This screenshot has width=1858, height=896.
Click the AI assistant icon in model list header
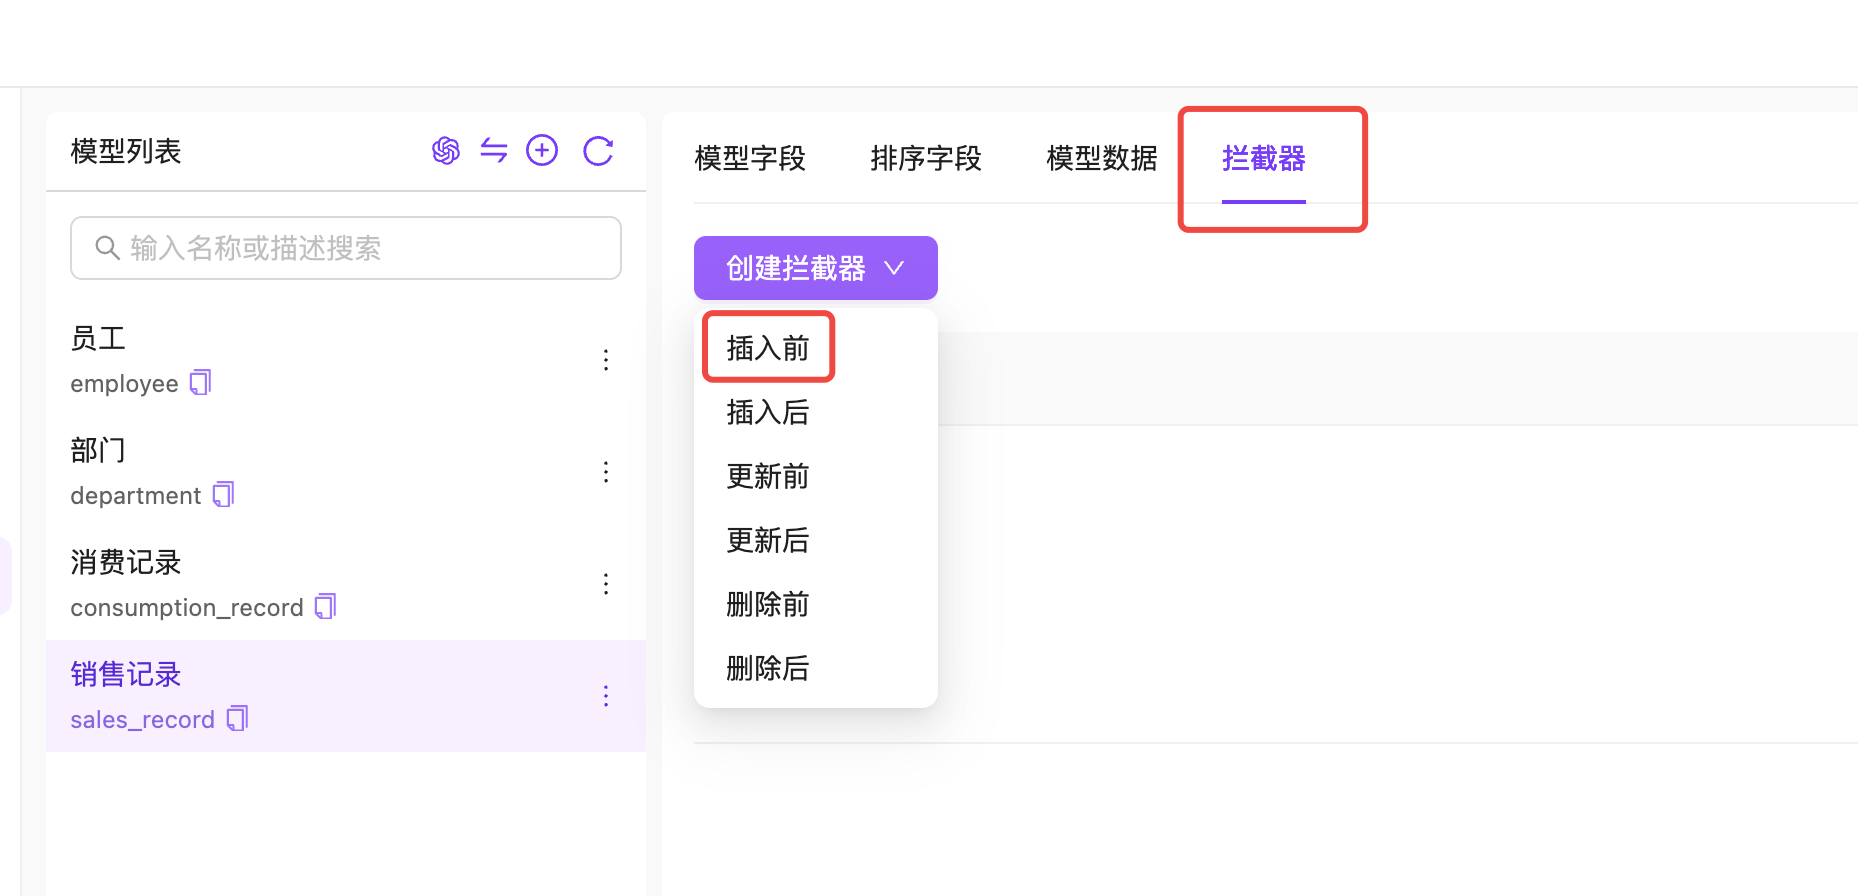pos(446,151)
